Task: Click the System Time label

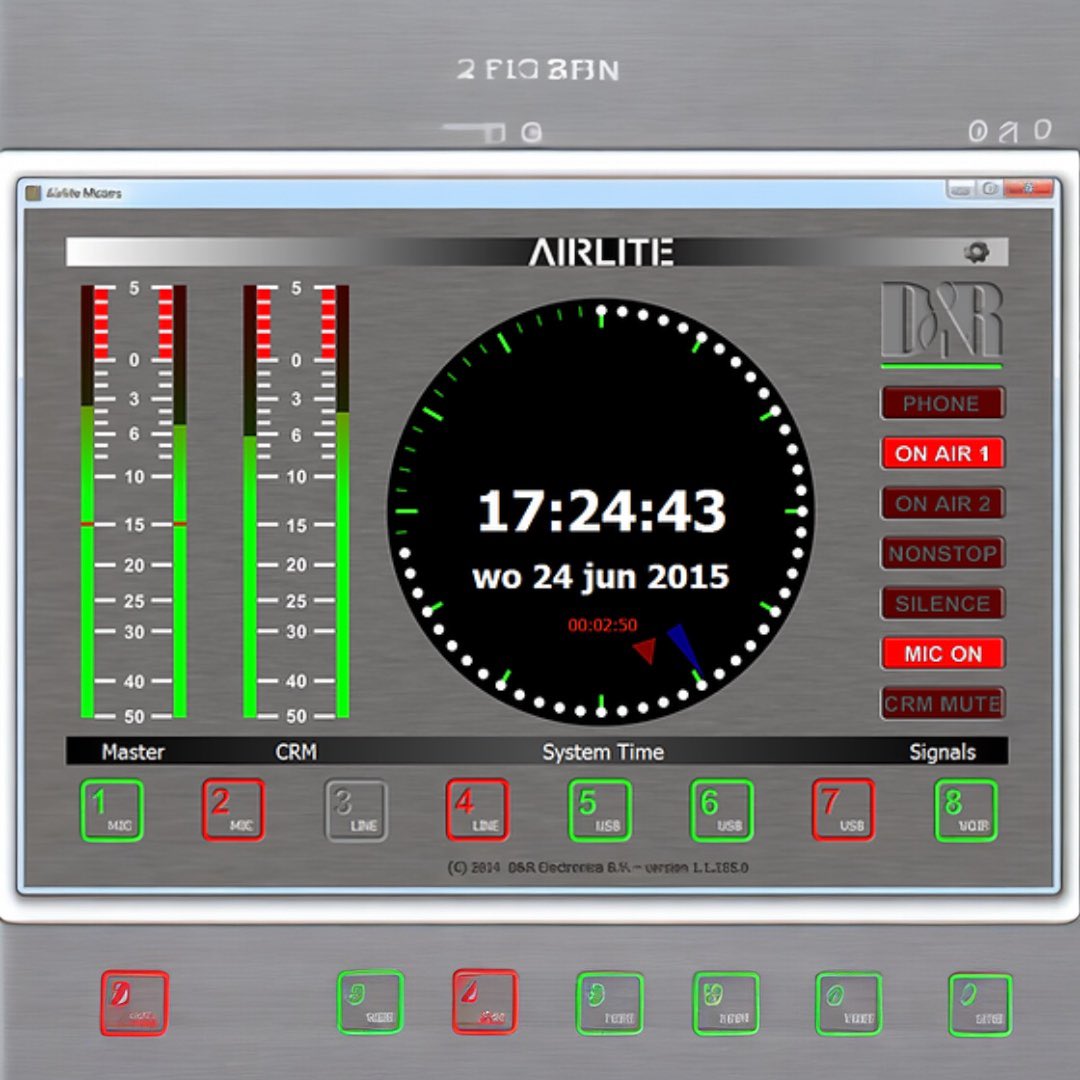Action: point(603,751)
